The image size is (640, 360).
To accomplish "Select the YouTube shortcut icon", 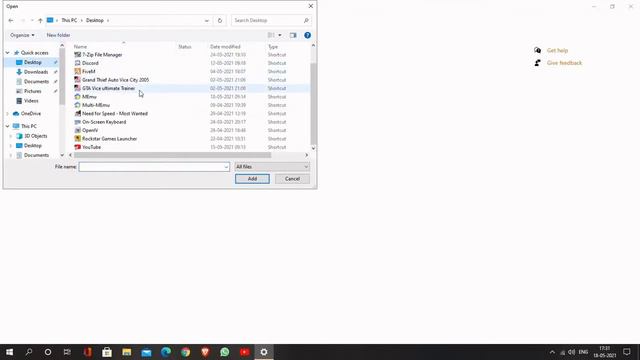I will (x=78, y=147).
